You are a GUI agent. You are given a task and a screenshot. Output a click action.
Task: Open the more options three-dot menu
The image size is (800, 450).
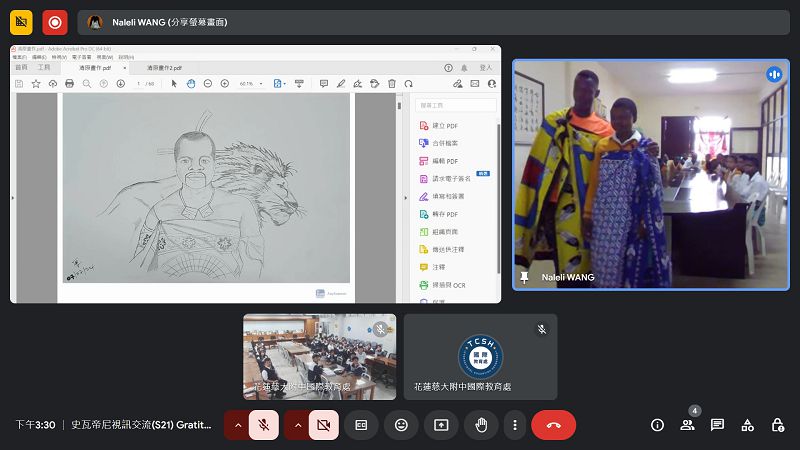[x=514, y=425]
